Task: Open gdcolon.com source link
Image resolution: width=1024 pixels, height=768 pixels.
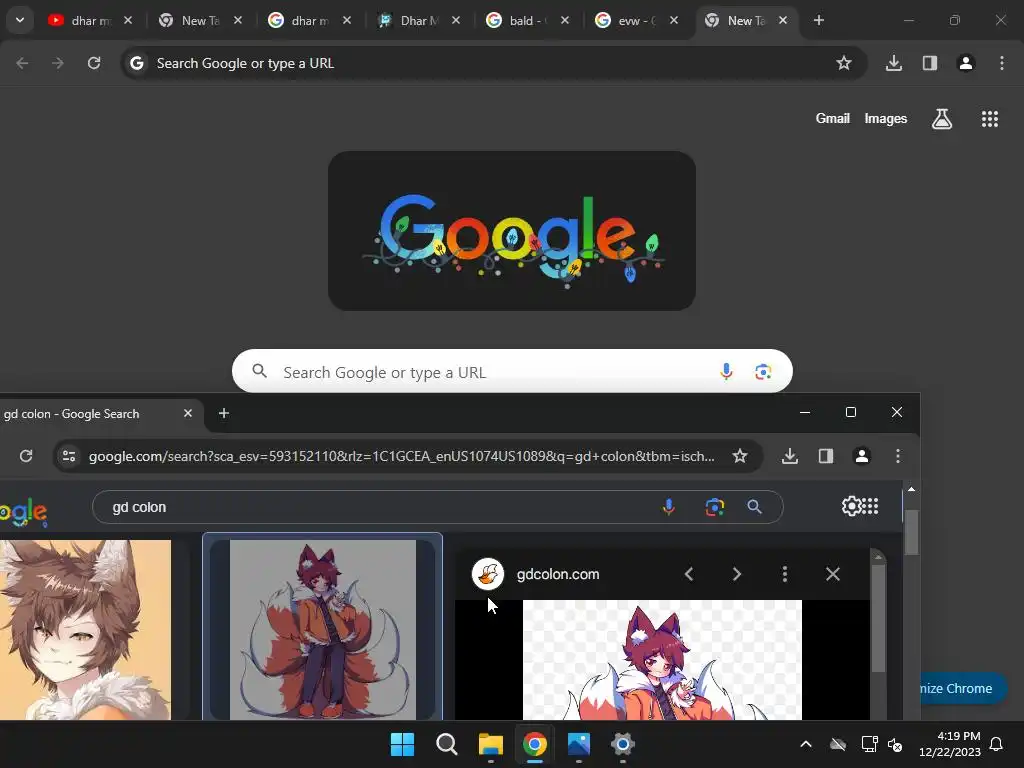Action: pos(558,574)
